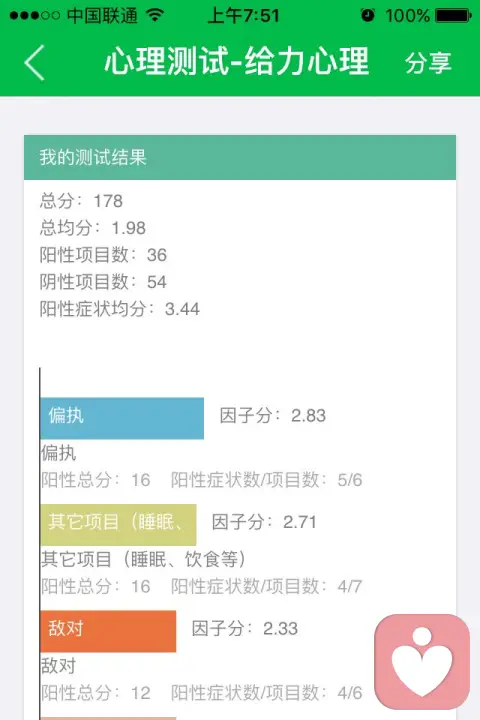Tap the signal strength dots

34,16
